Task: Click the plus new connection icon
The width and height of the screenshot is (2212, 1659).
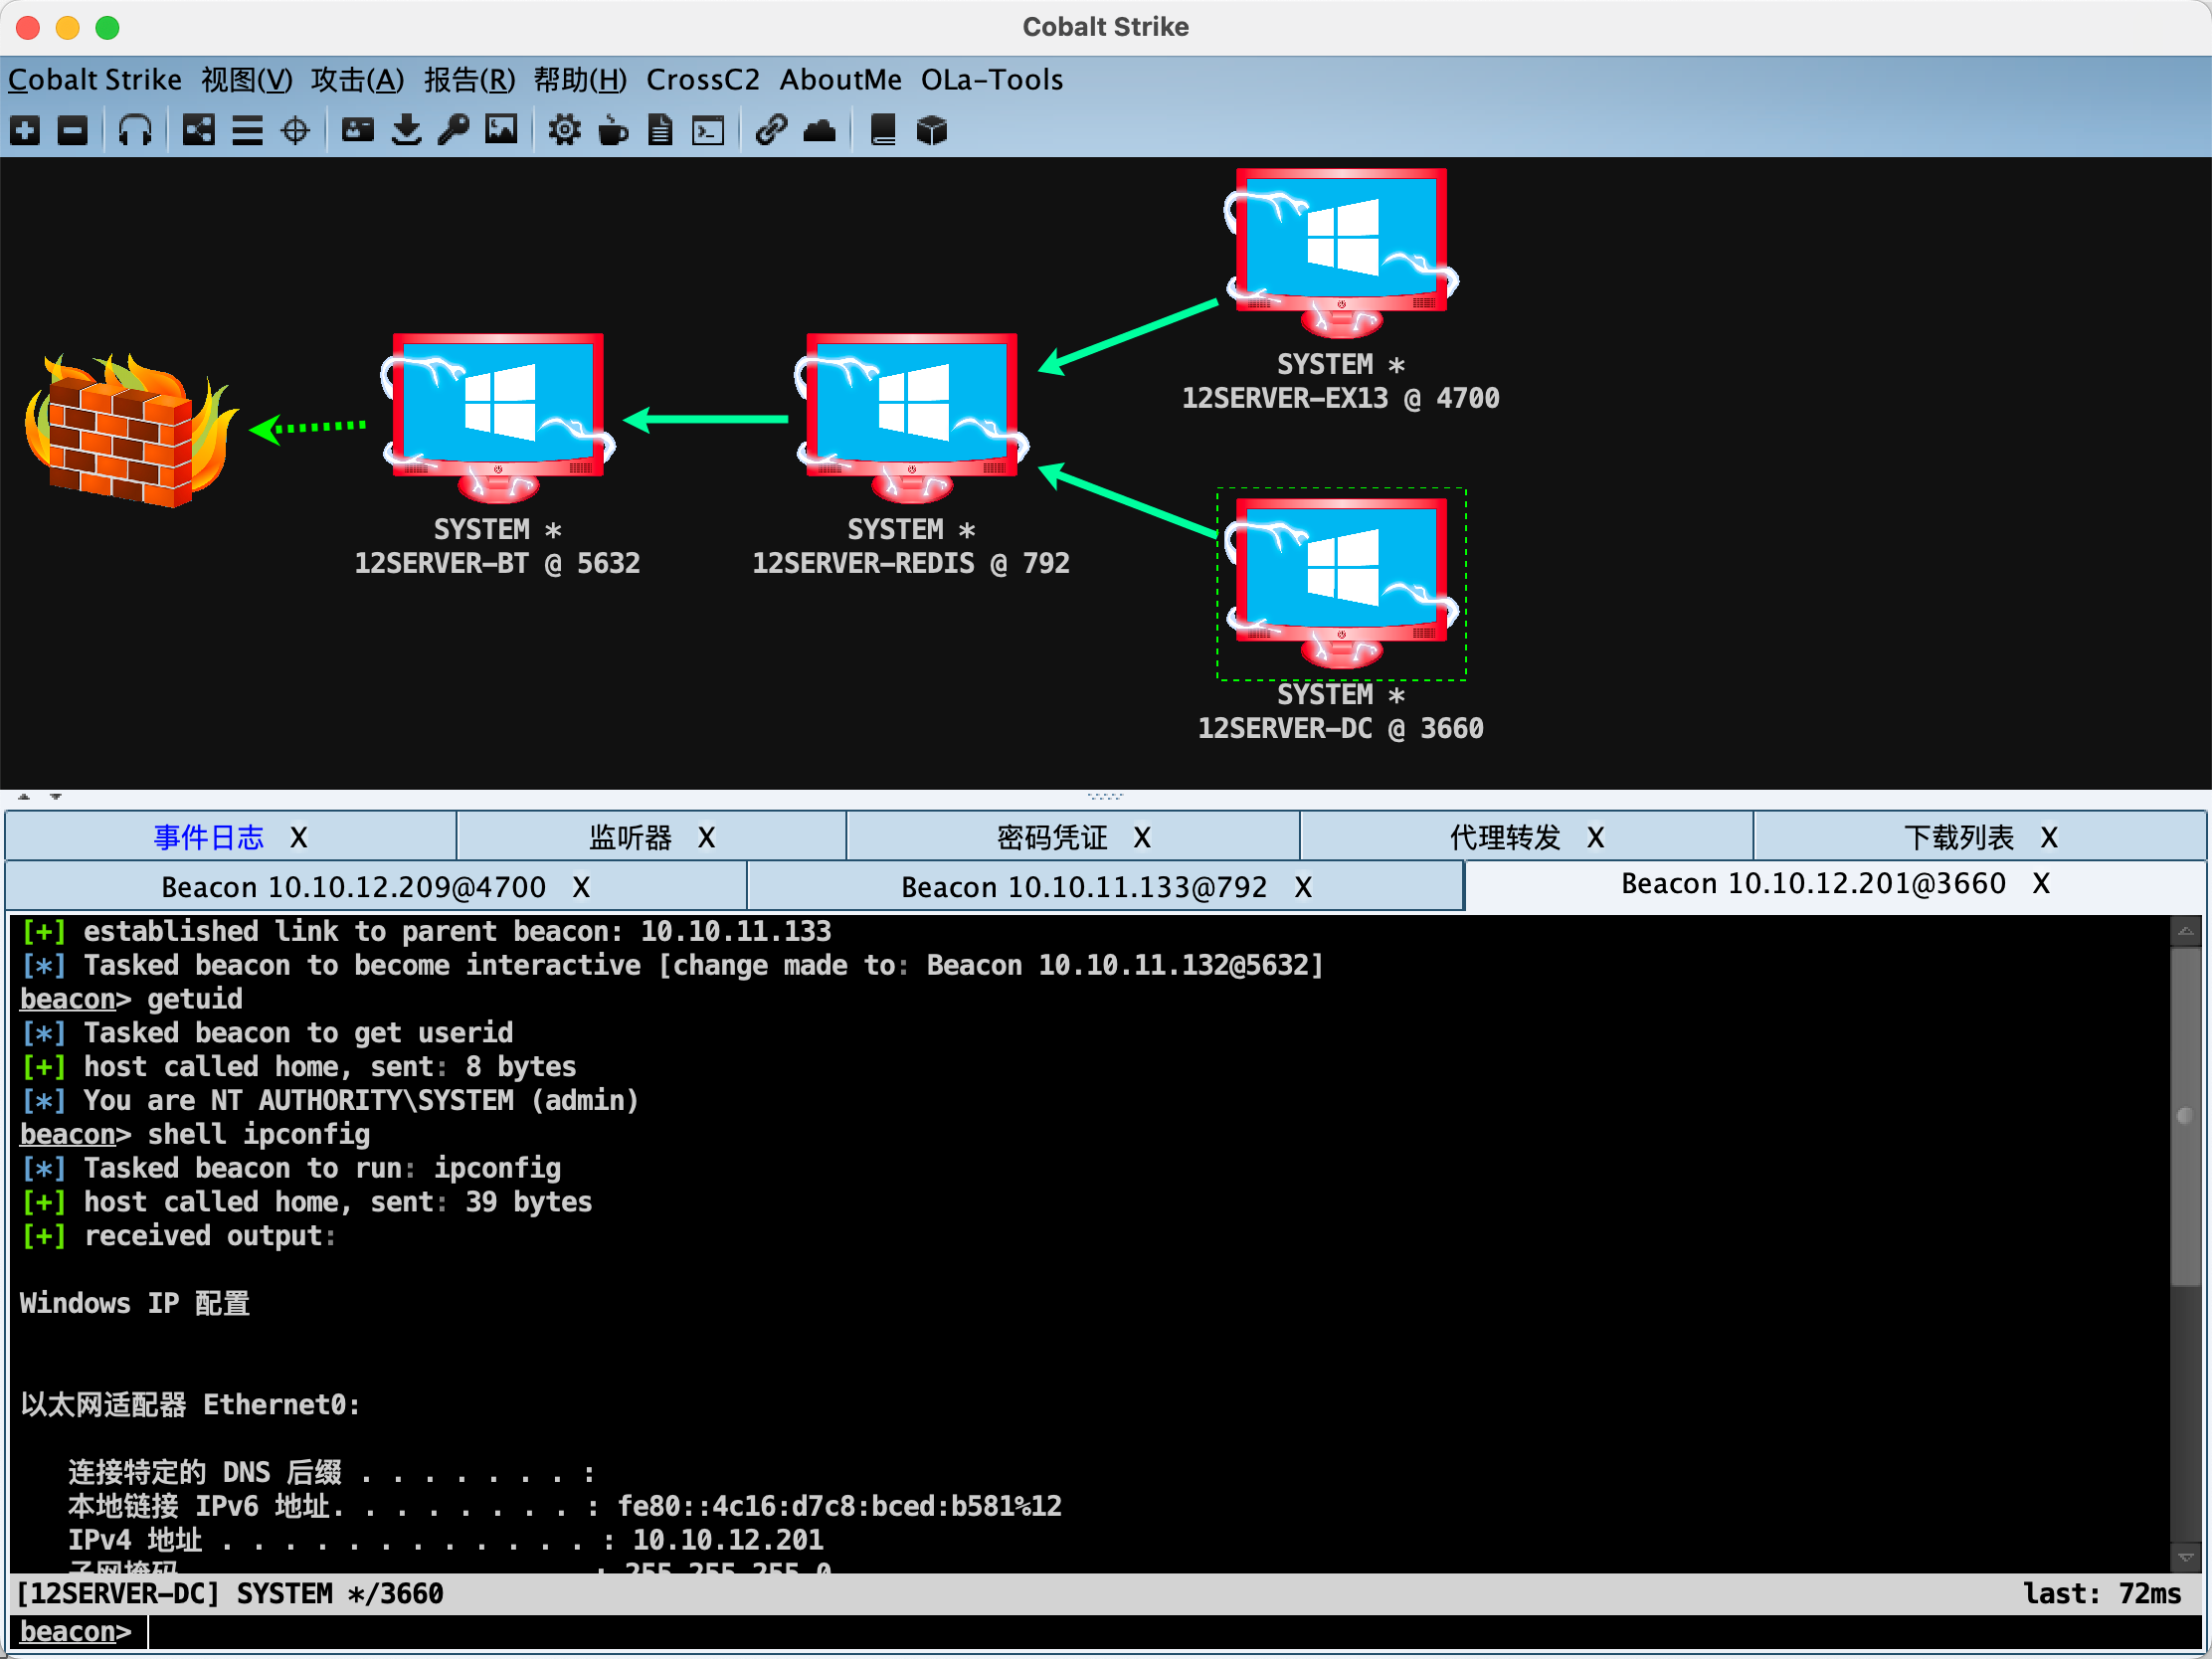Action: (25, 130)
